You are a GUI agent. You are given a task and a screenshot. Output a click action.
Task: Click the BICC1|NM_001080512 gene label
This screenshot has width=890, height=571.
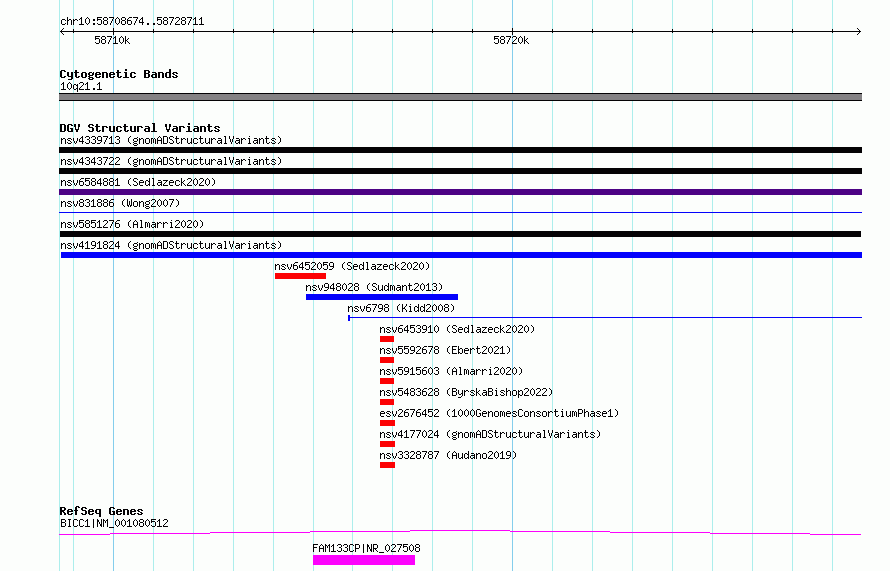(x=114, y=523)
